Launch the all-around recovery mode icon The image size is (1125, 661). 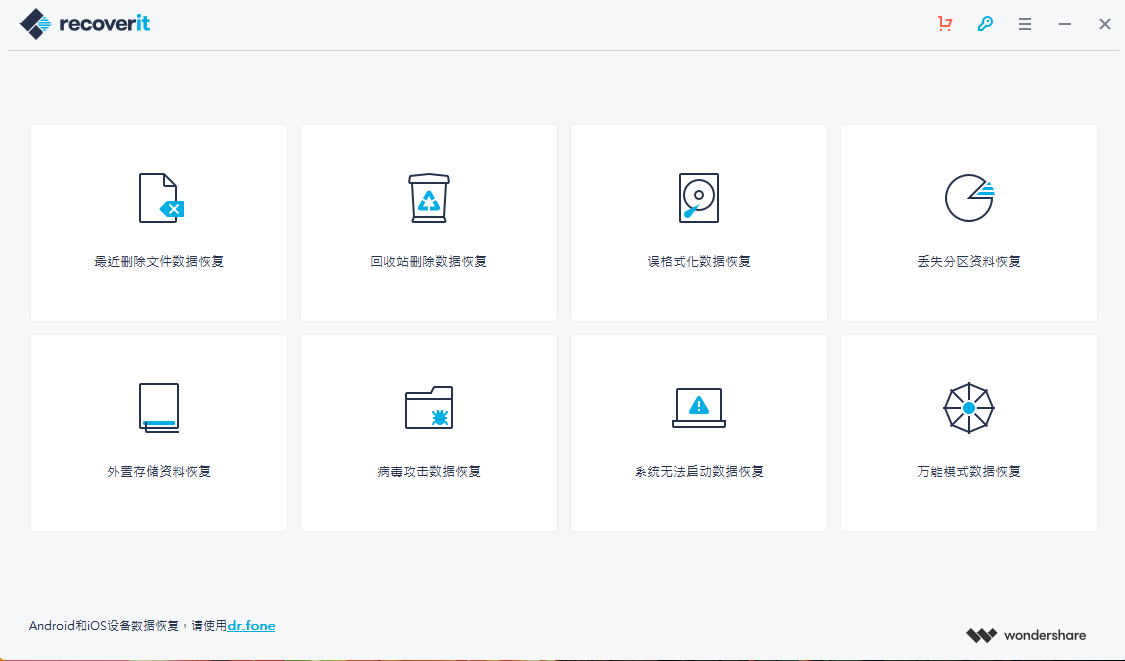[969, 407]
